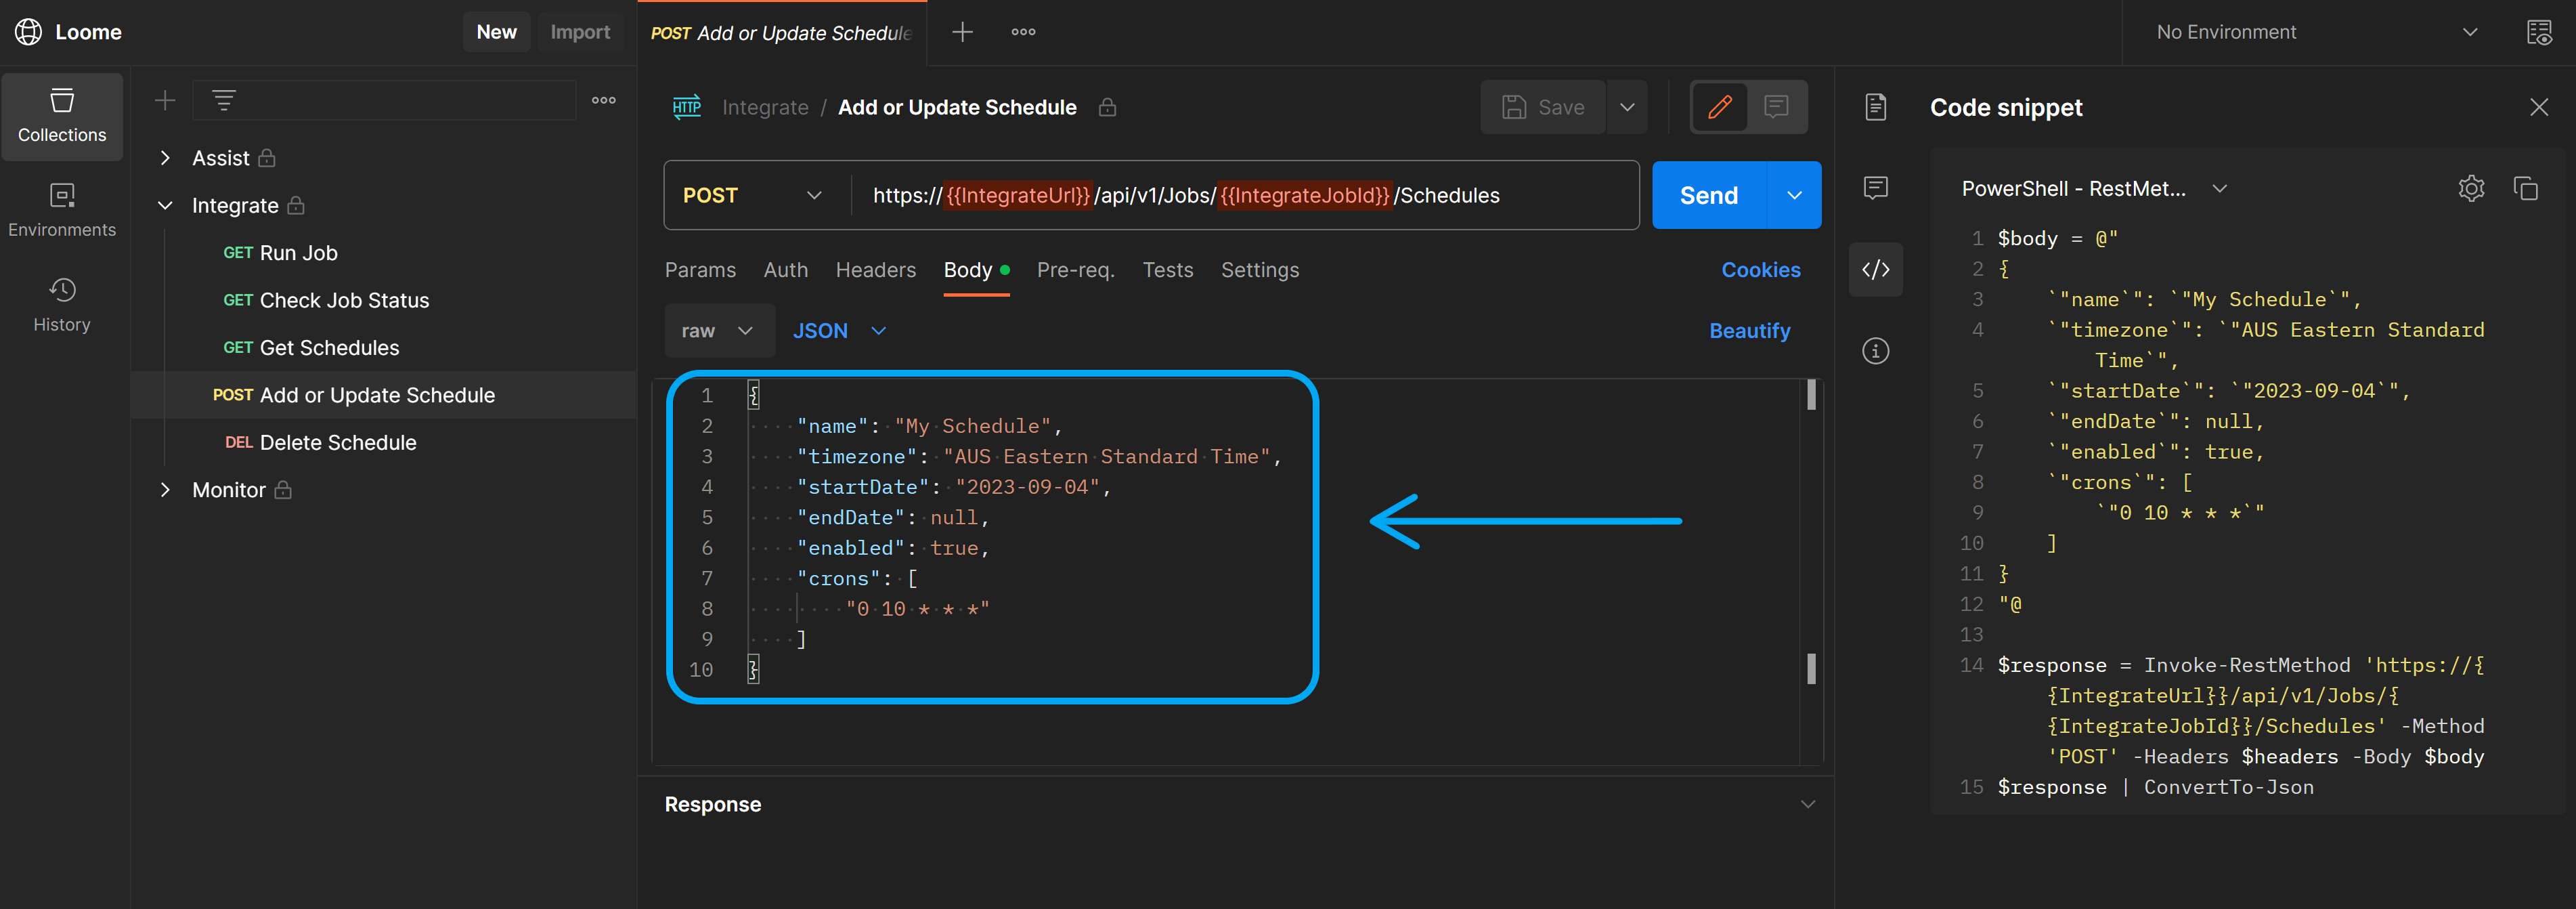The width and height of the screenshot is (2576, 909).
Task: Click the filter collections icon
Action: tap(224, 100)
